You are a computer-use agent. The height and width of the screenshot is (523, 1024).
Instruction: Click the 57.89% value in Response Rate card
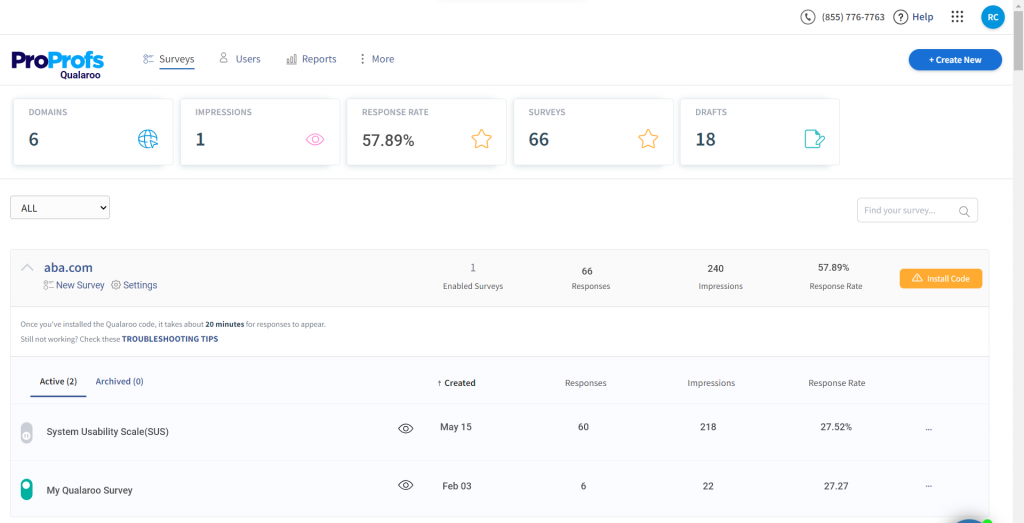coord(388,140)
